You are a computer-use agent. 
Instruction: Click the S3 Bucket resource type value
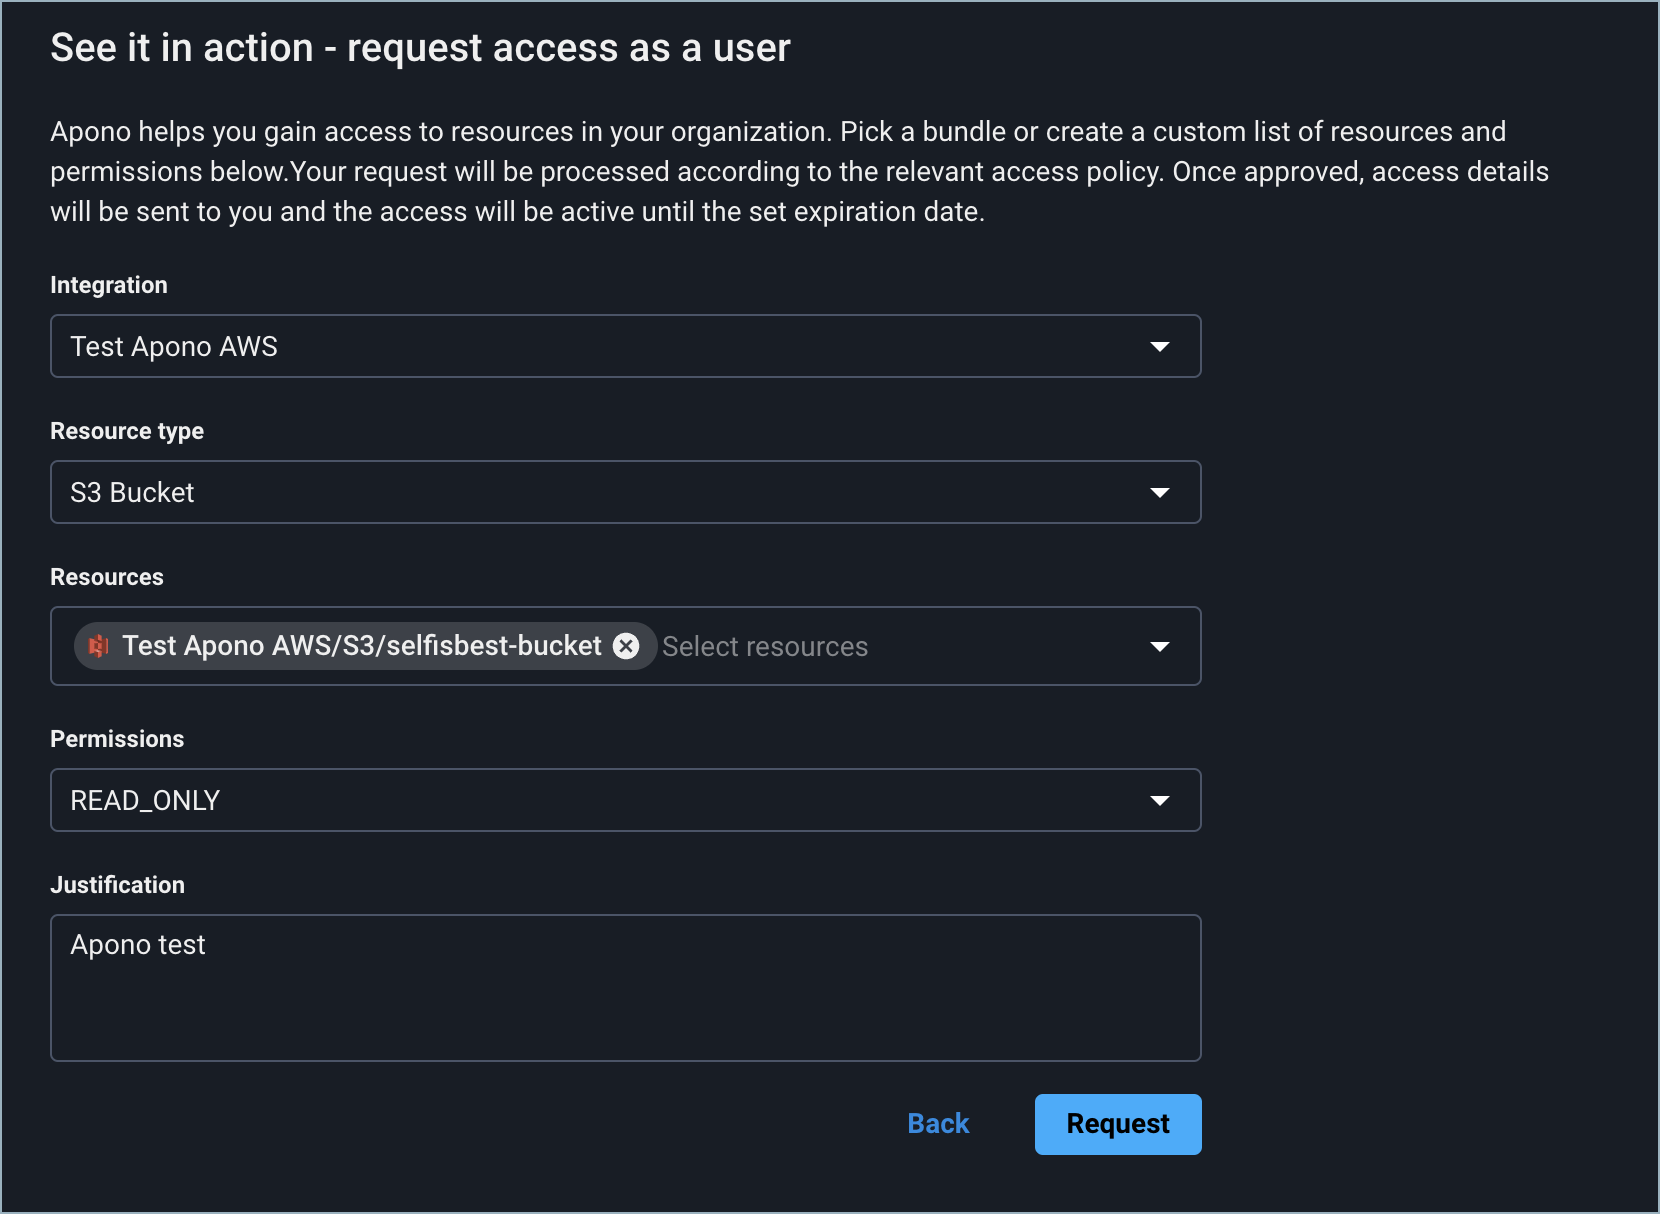tap(132, 493)
